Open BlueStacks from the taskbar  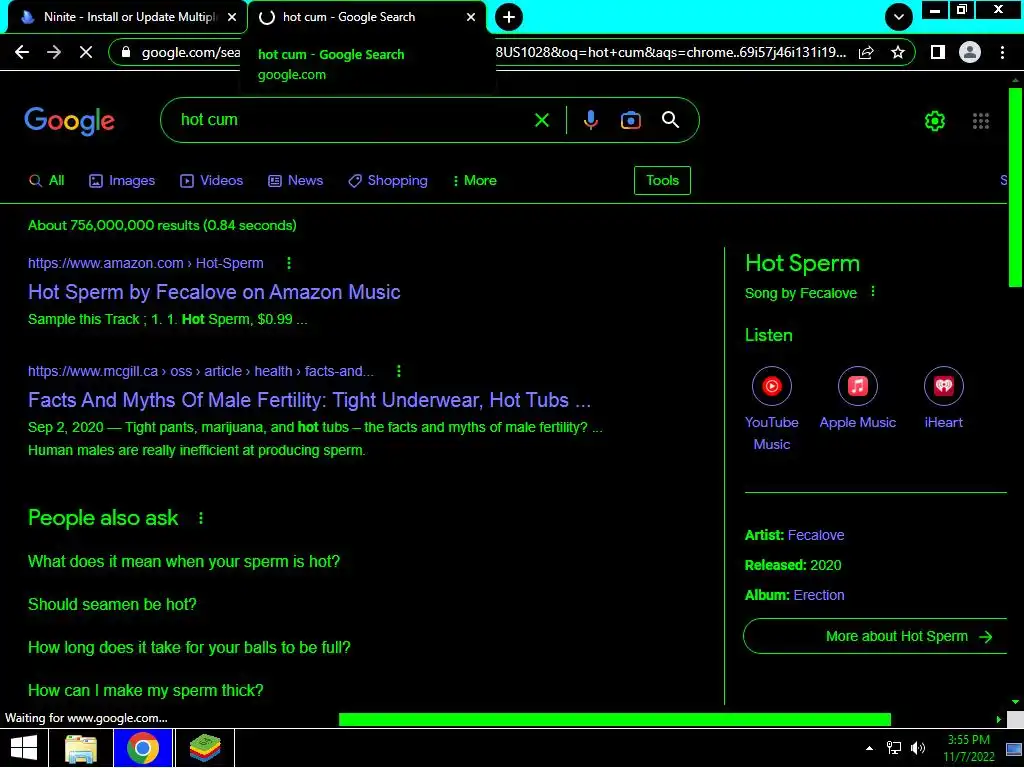205,748
